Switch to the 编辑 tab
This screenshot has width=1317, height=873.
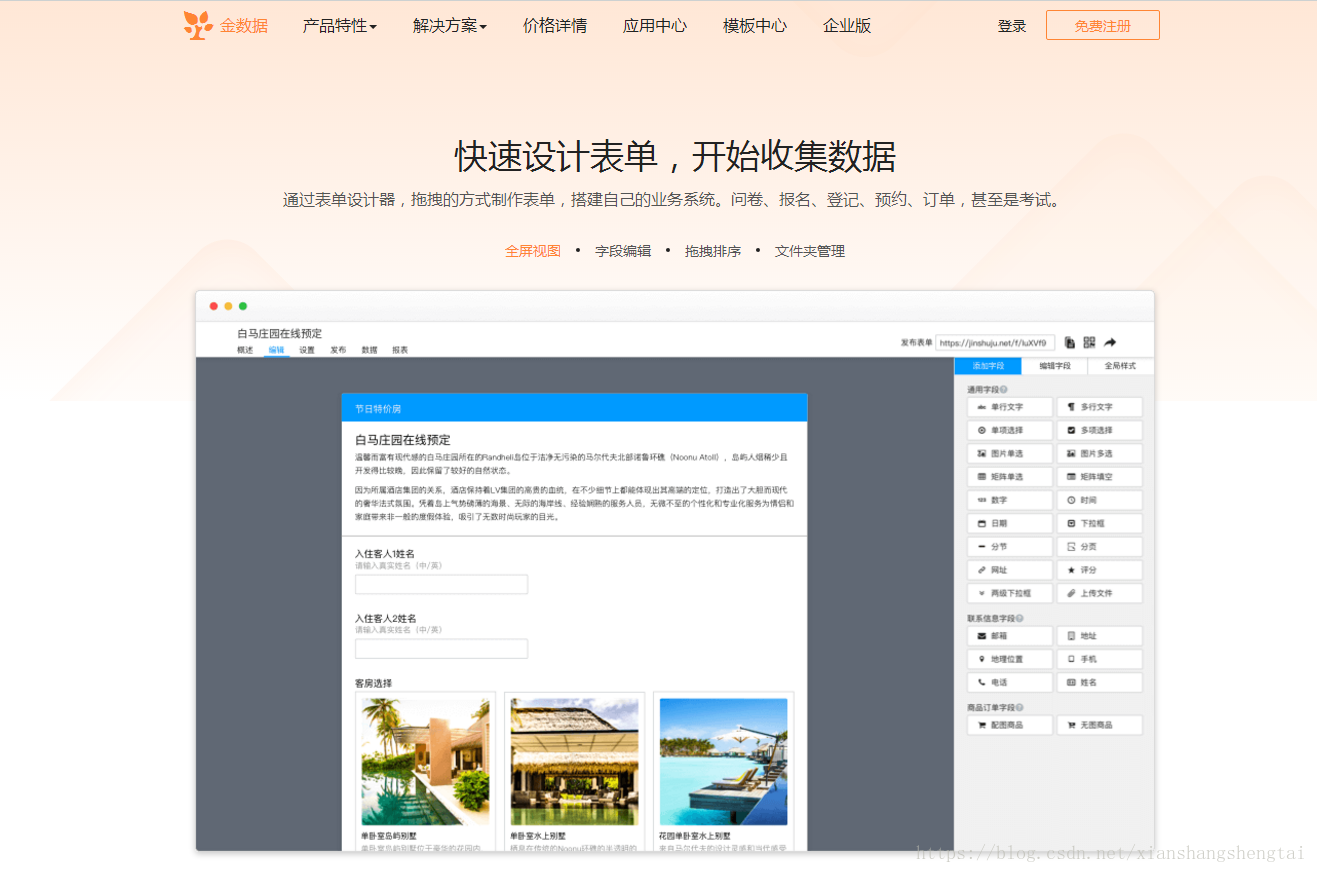click(x=276, y=350)
